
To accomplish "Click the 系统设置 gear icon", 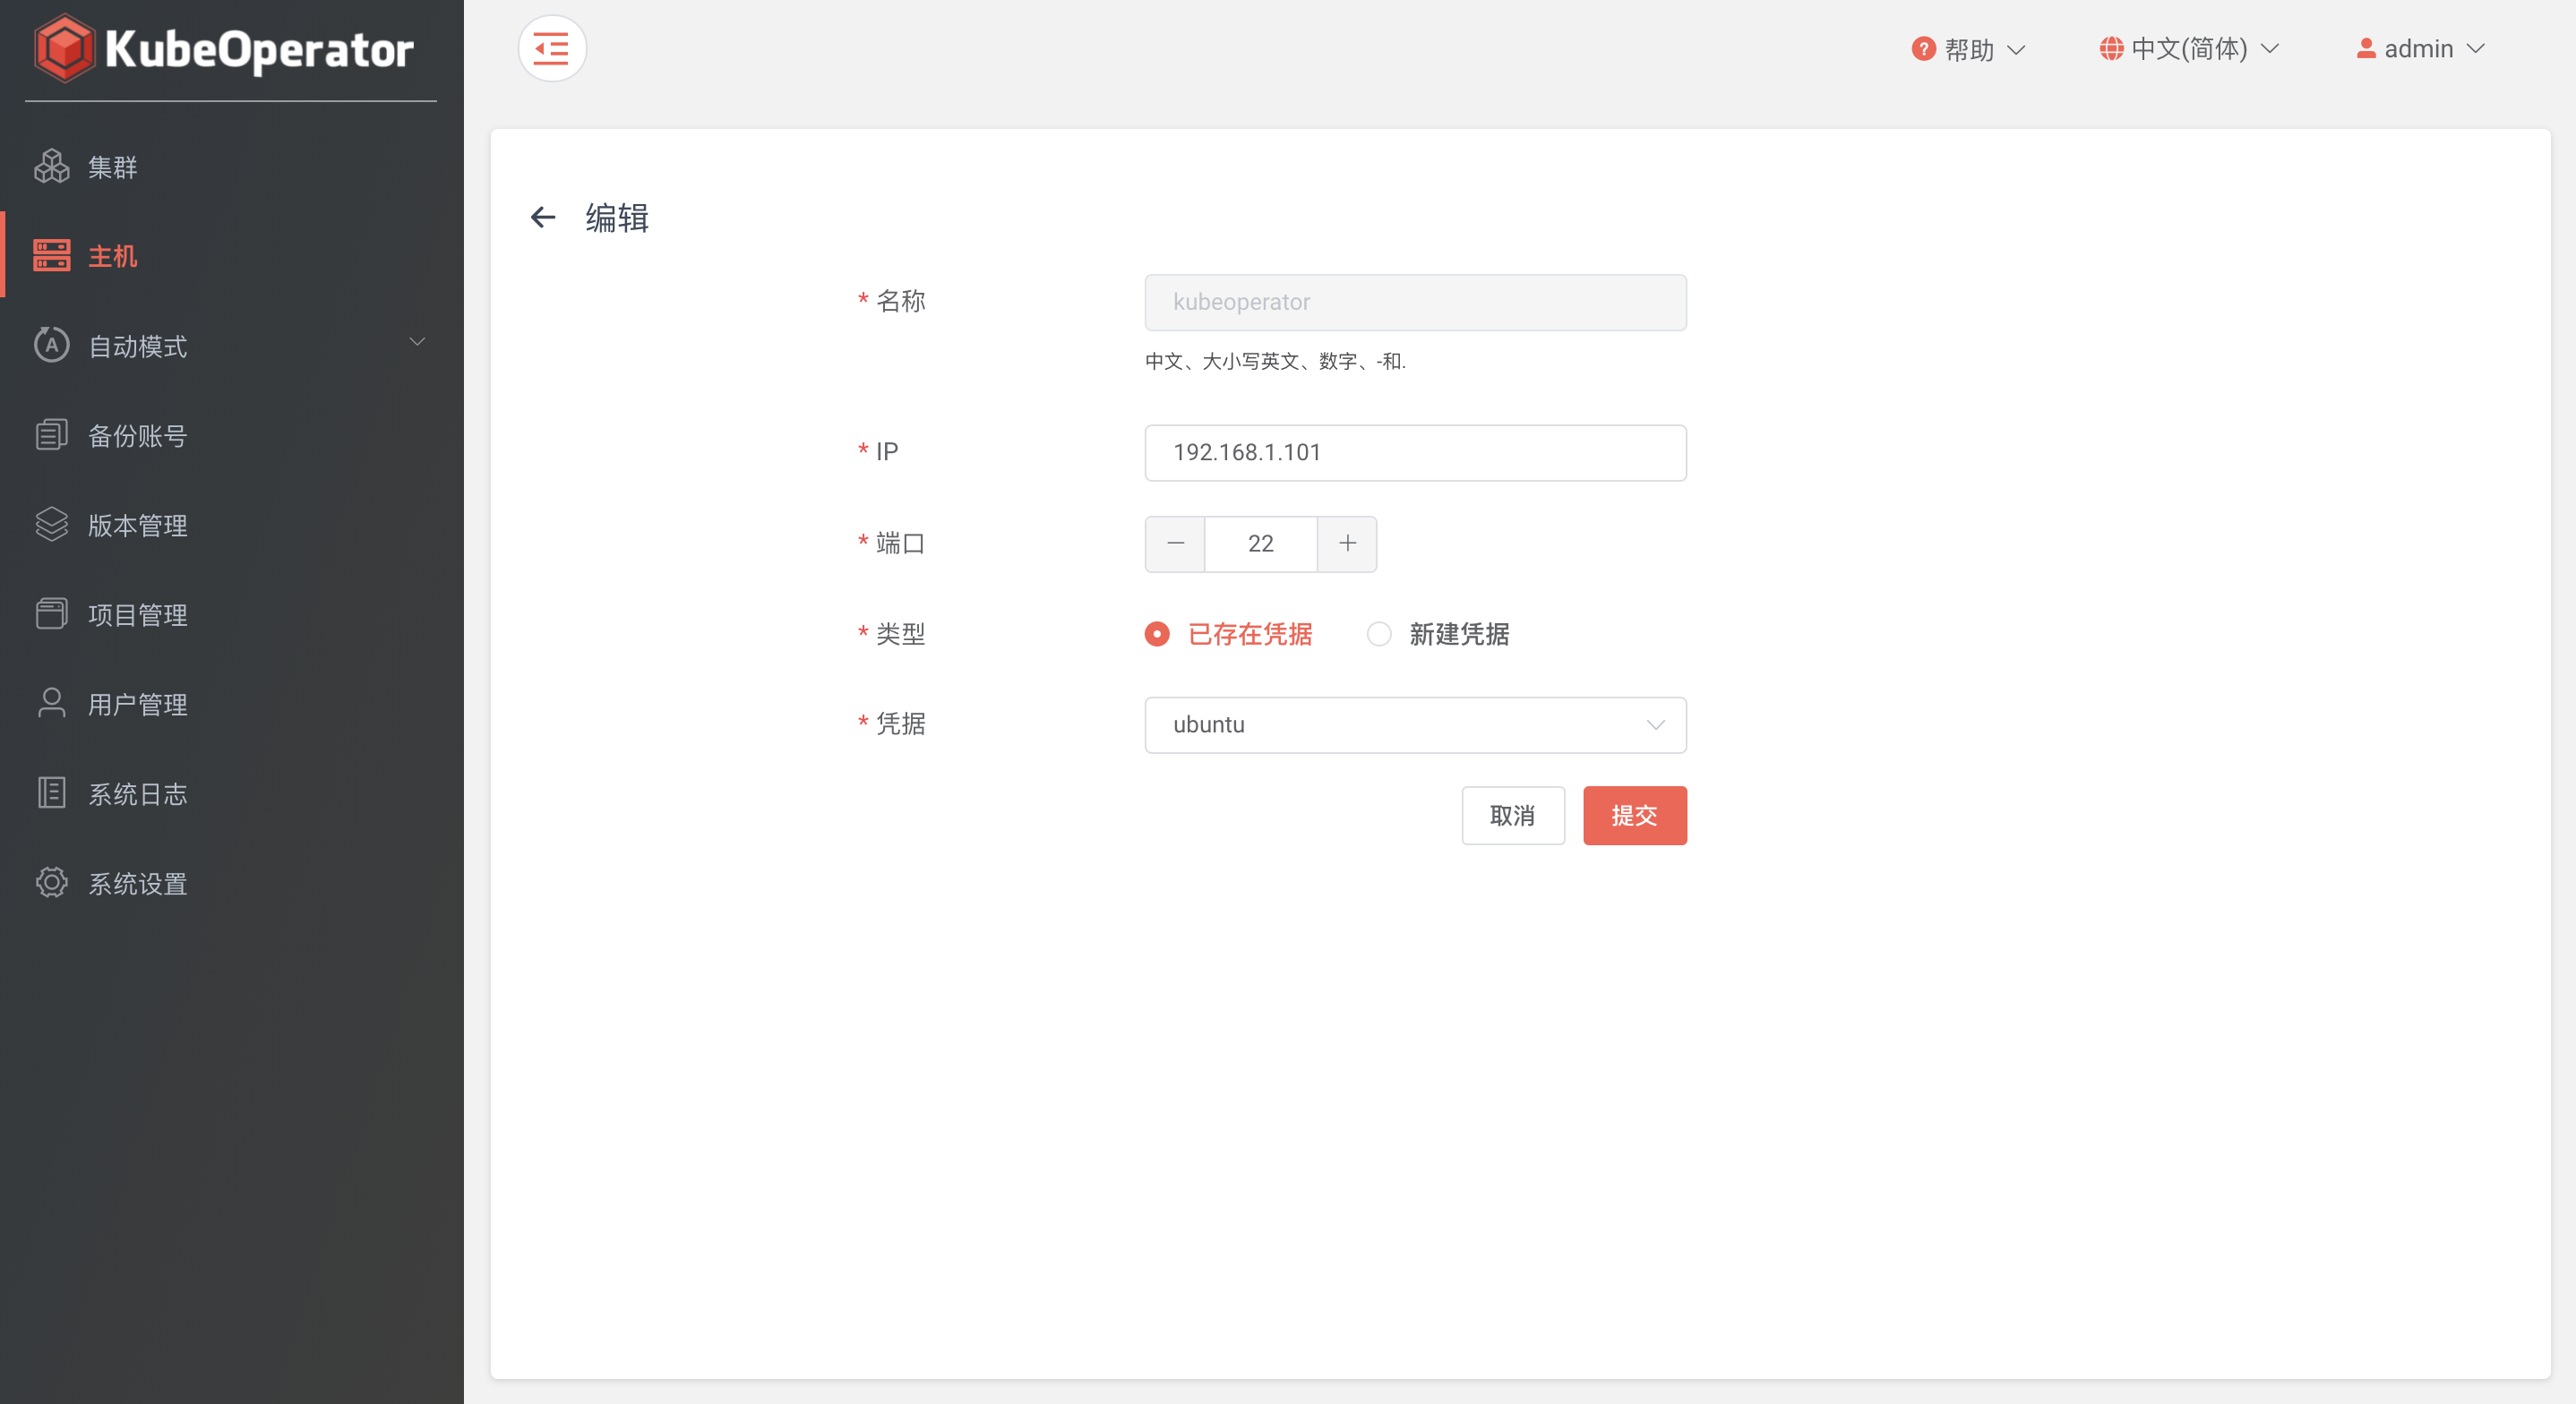I will (x=51, y=883).
